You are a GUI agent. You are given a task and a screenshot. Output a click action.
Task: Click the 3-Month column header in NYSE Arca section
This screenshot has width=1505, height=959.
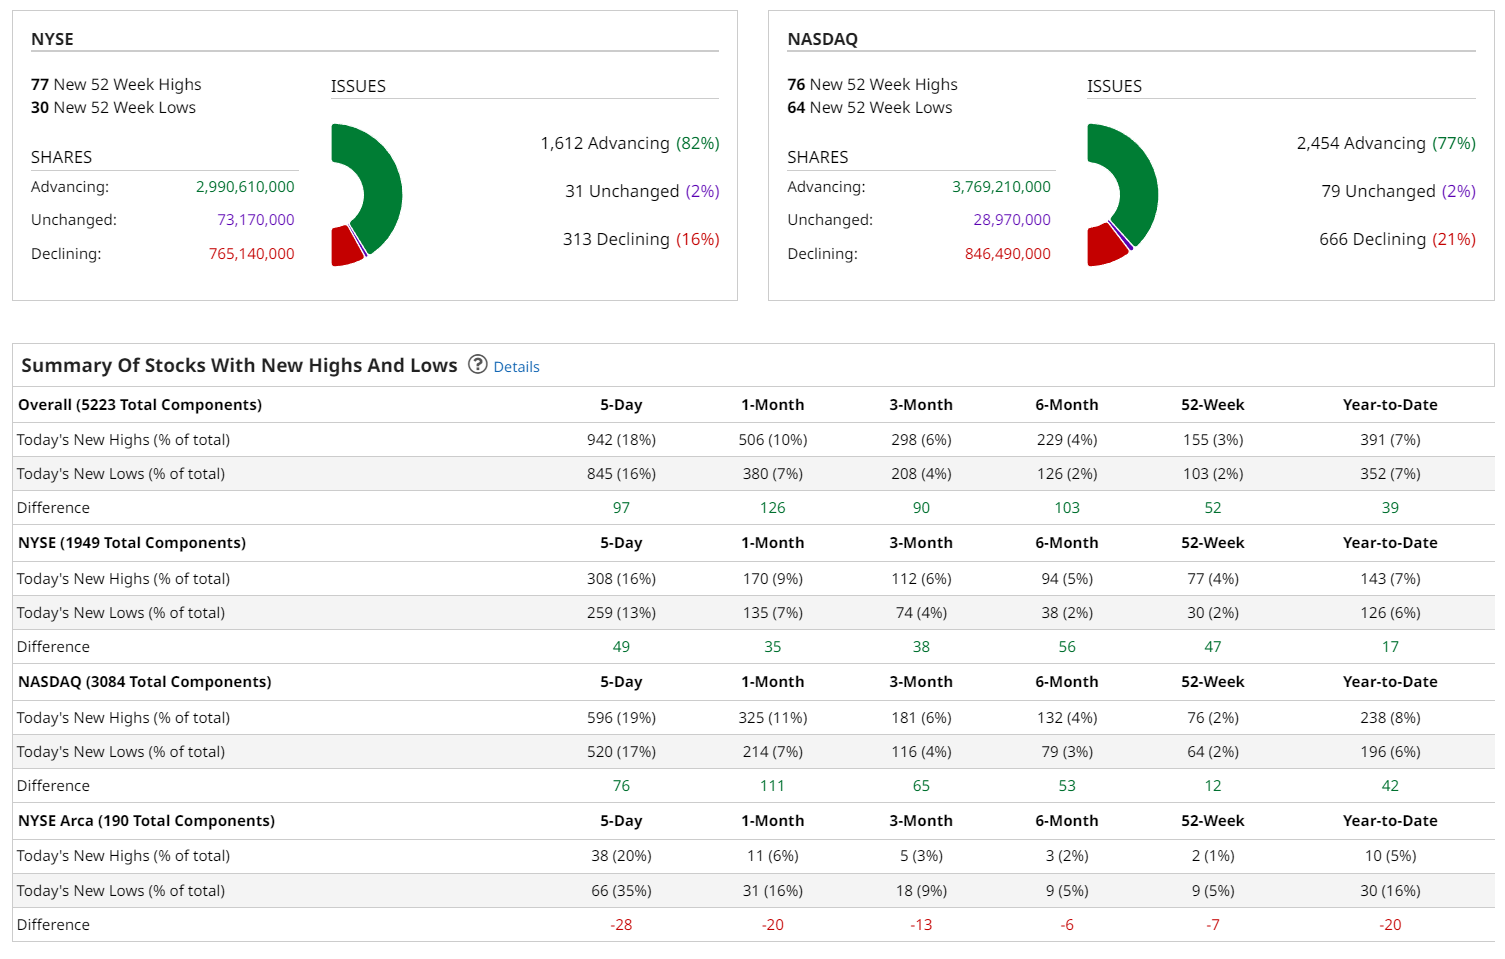pos(921,821)
